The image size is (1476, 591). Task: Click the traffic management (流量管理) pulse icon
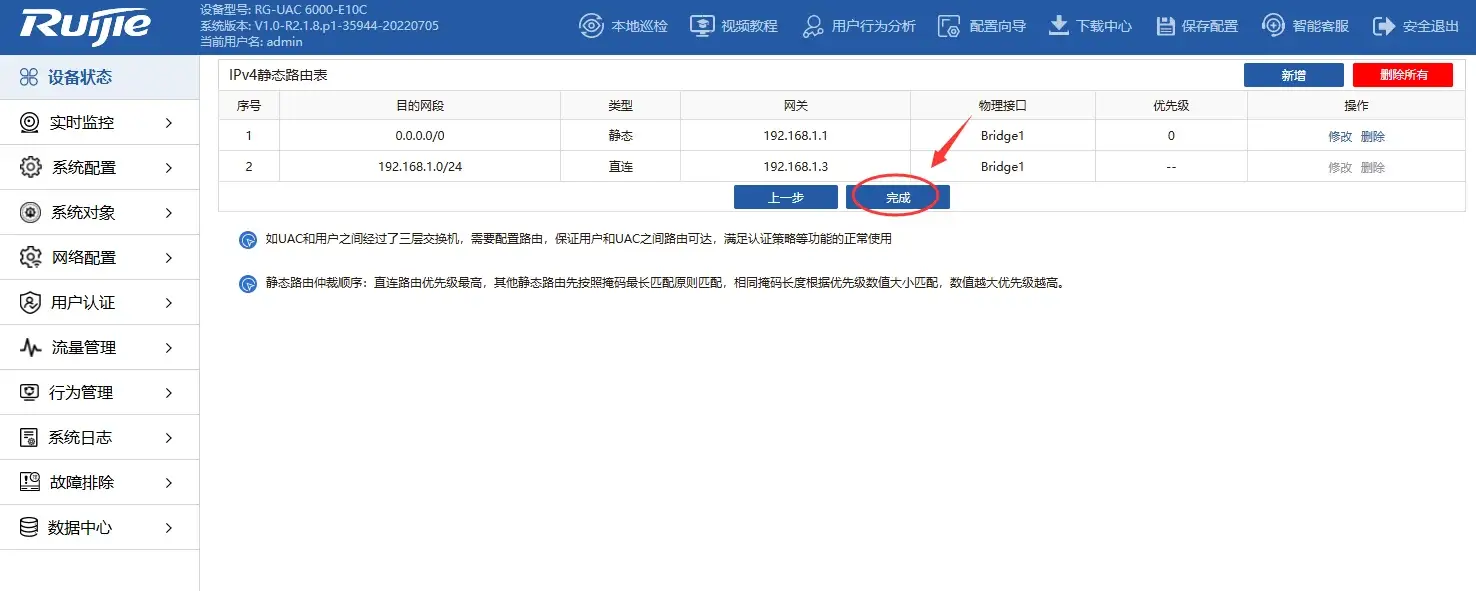click(30, 347)
